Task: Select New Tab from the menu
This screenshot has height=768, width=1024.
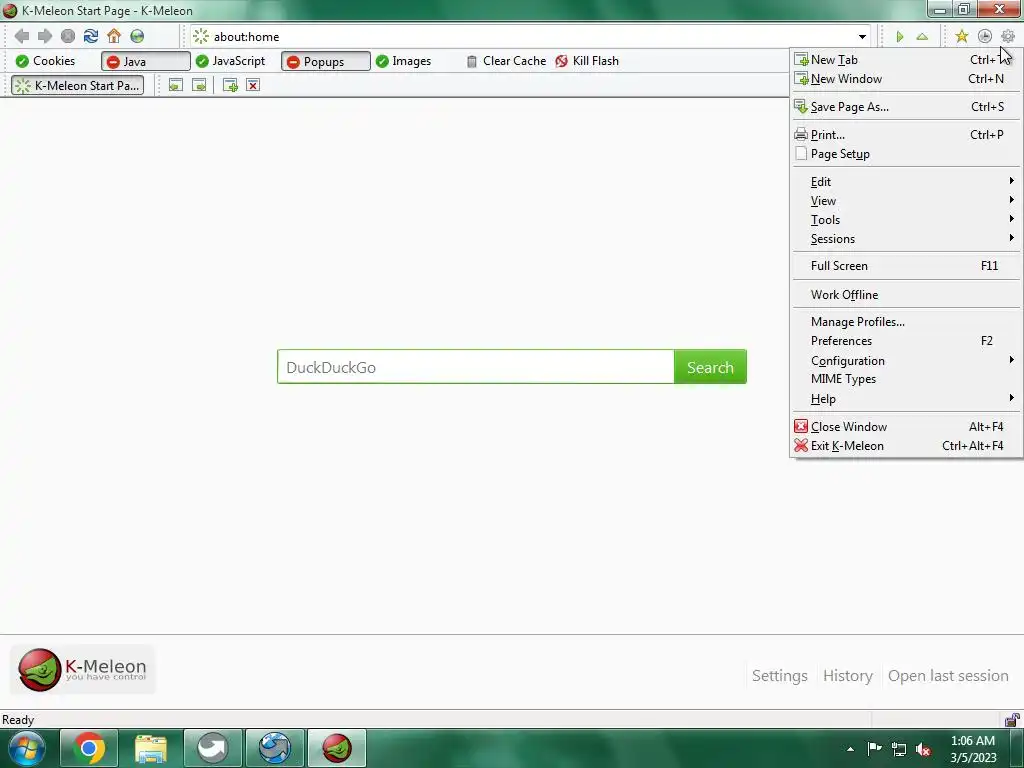Action: (x=906, y=59)
